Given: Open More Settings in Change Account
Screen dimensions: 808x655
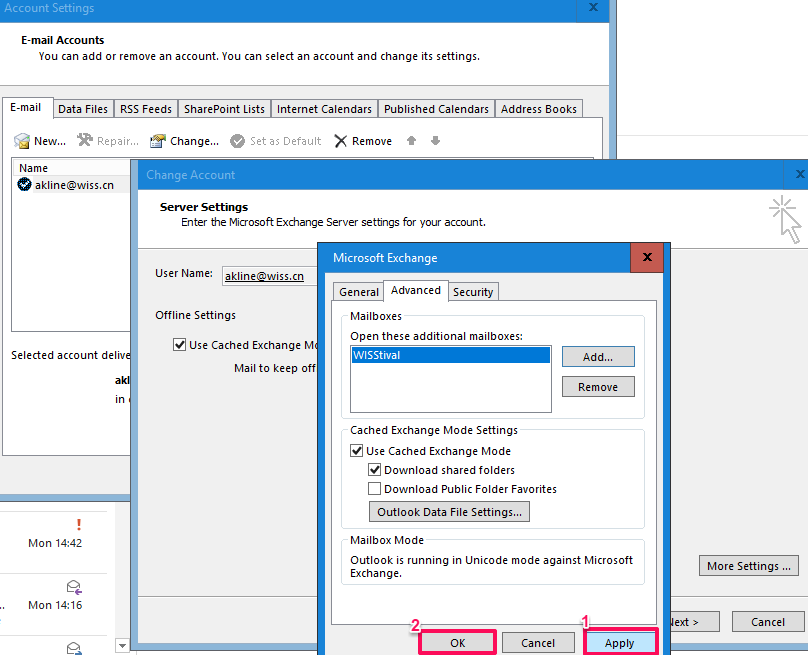Looking at the screenshot, I should (x=749, y=566).
